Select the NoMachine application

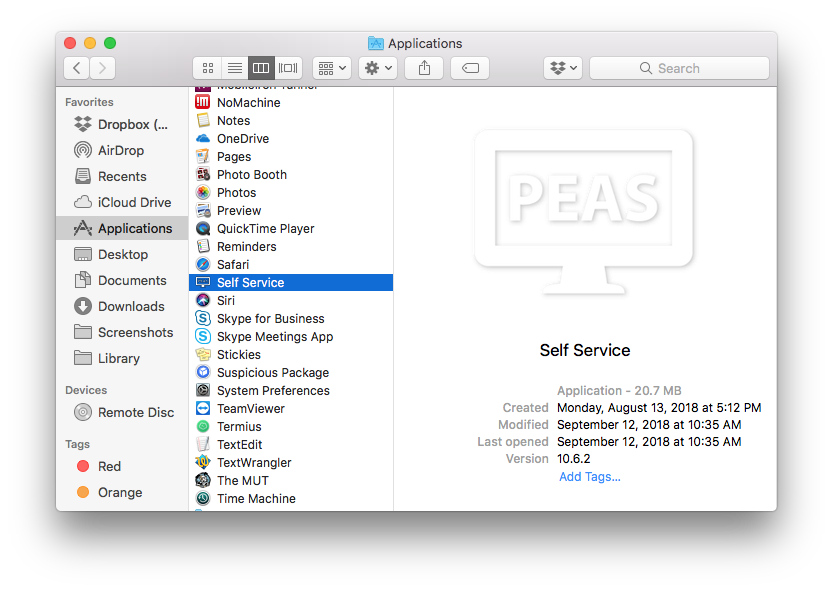(x=291, y=103)
